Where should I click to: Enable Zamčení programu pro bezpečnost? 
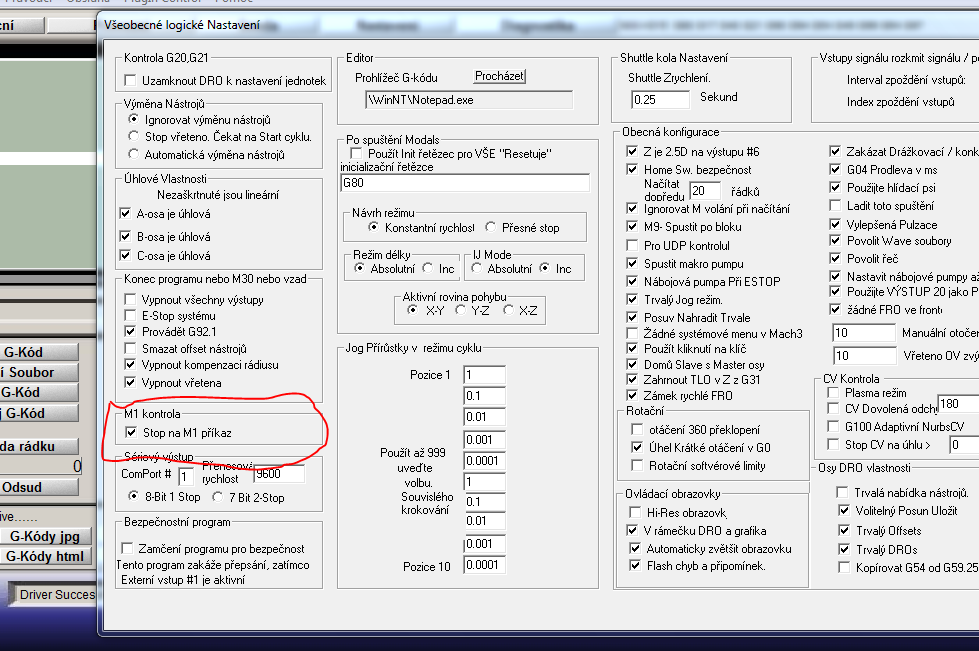coord(127,548)
